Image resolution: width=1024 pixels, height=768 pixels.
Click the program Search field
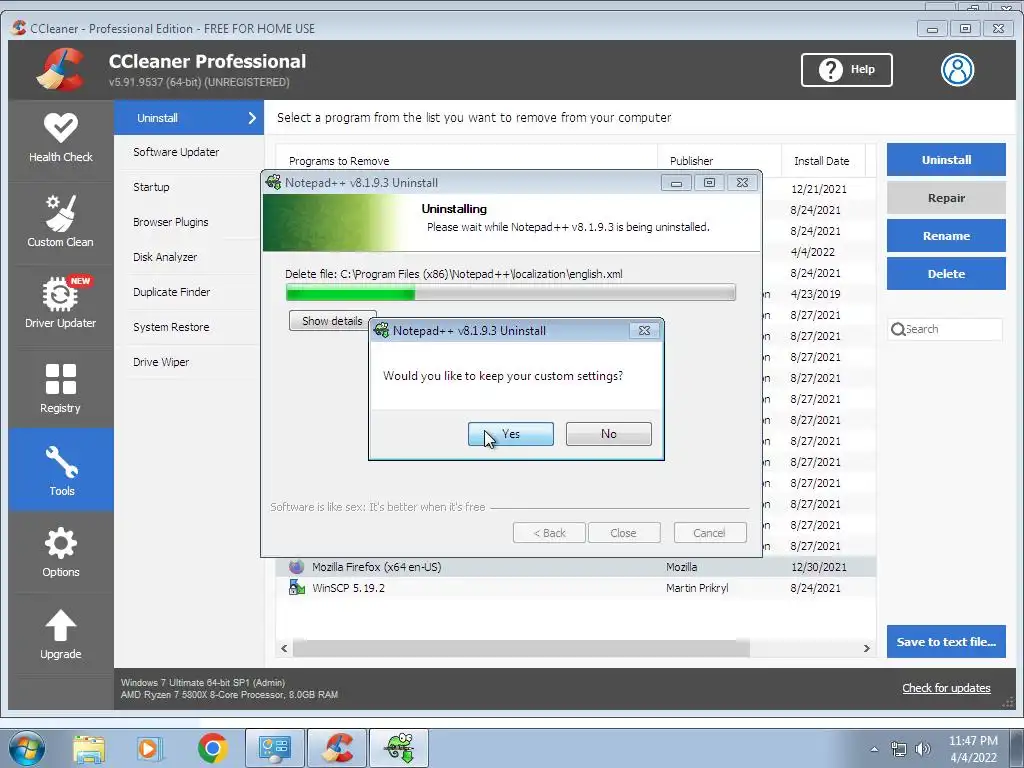pyautogui.click(x=945, y=329)
